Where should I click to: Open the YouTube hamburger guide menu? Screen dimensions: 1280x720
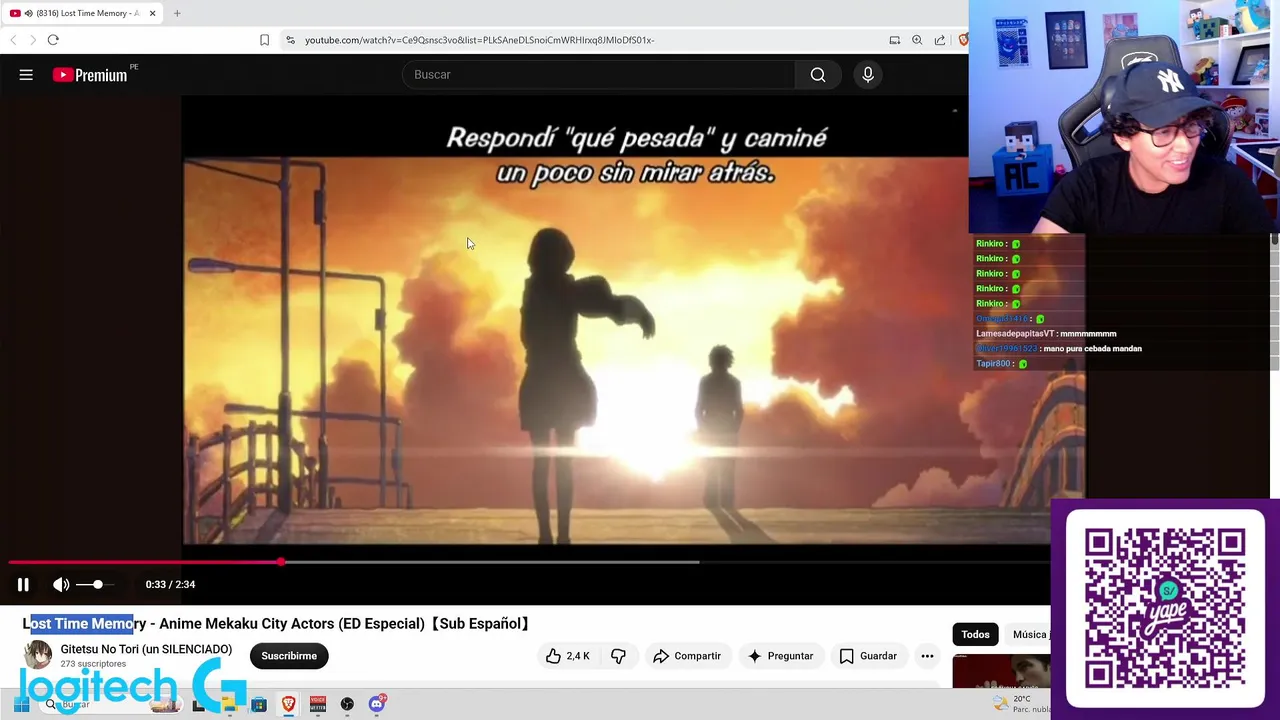coord(26,75)
